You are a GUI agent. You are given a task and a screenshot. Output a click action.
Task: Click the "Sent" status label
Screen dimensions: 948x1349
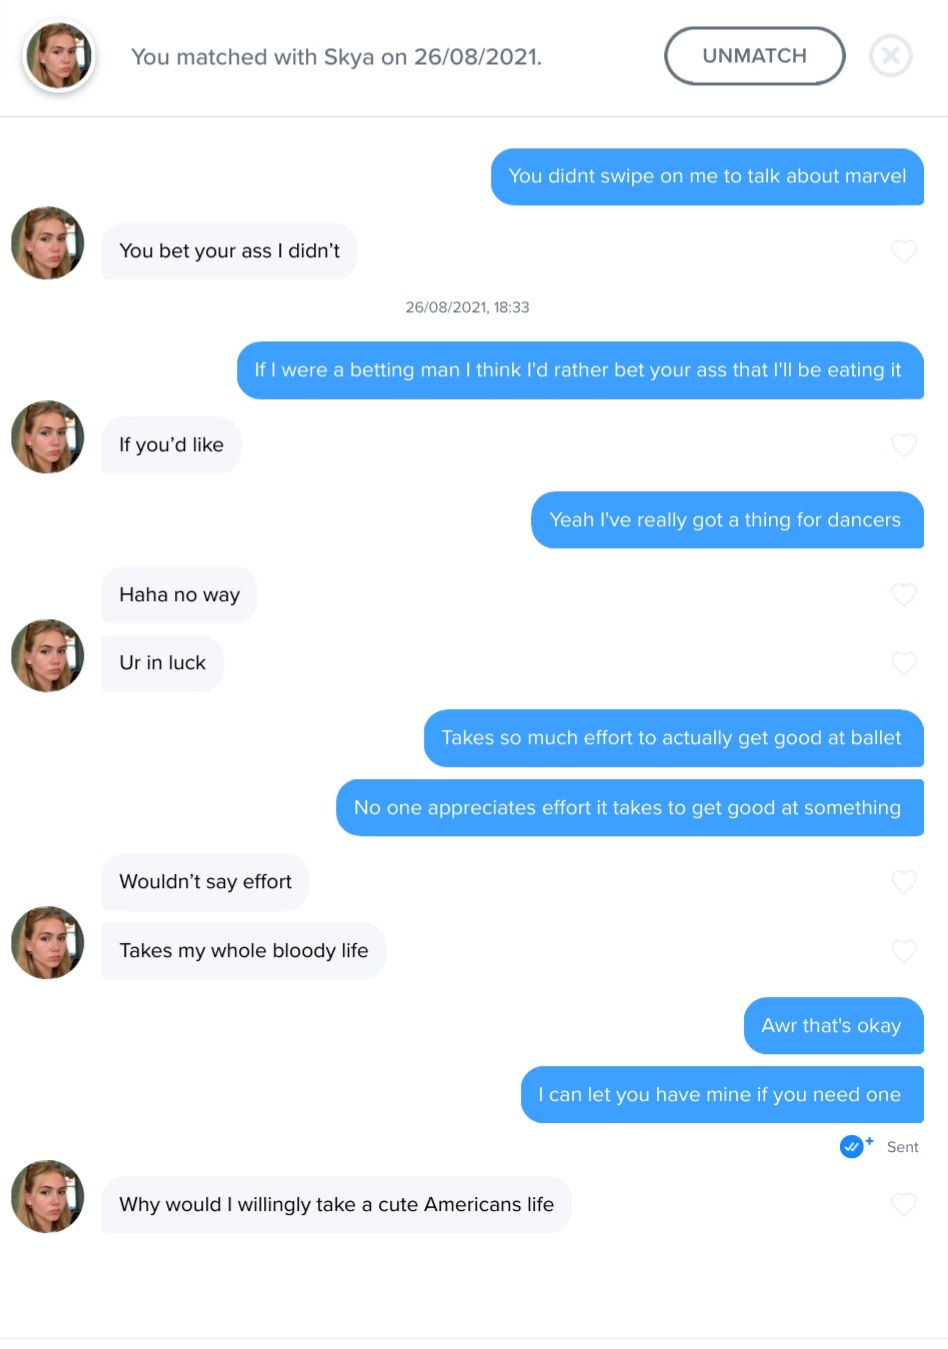(x=902, y=1147)
